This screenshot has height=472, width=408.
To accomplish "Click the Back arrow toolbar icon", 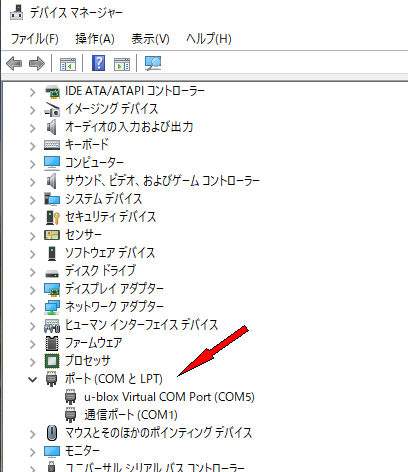I will pyautogui.click(x=14, y=63).
